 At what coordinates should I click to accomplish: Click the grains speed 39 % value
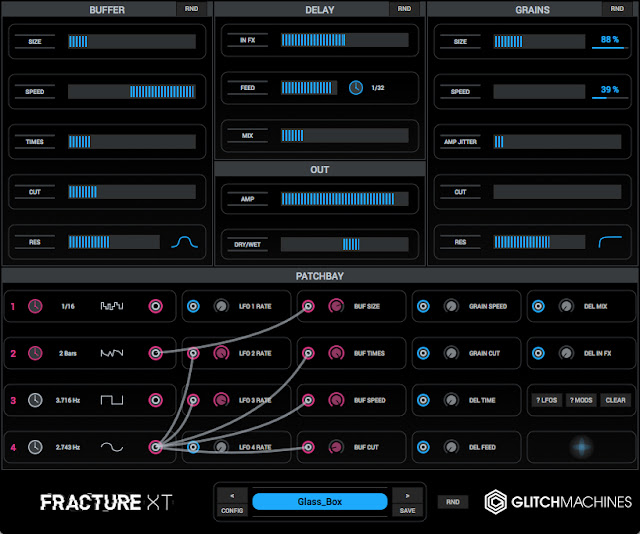point(610,89)
